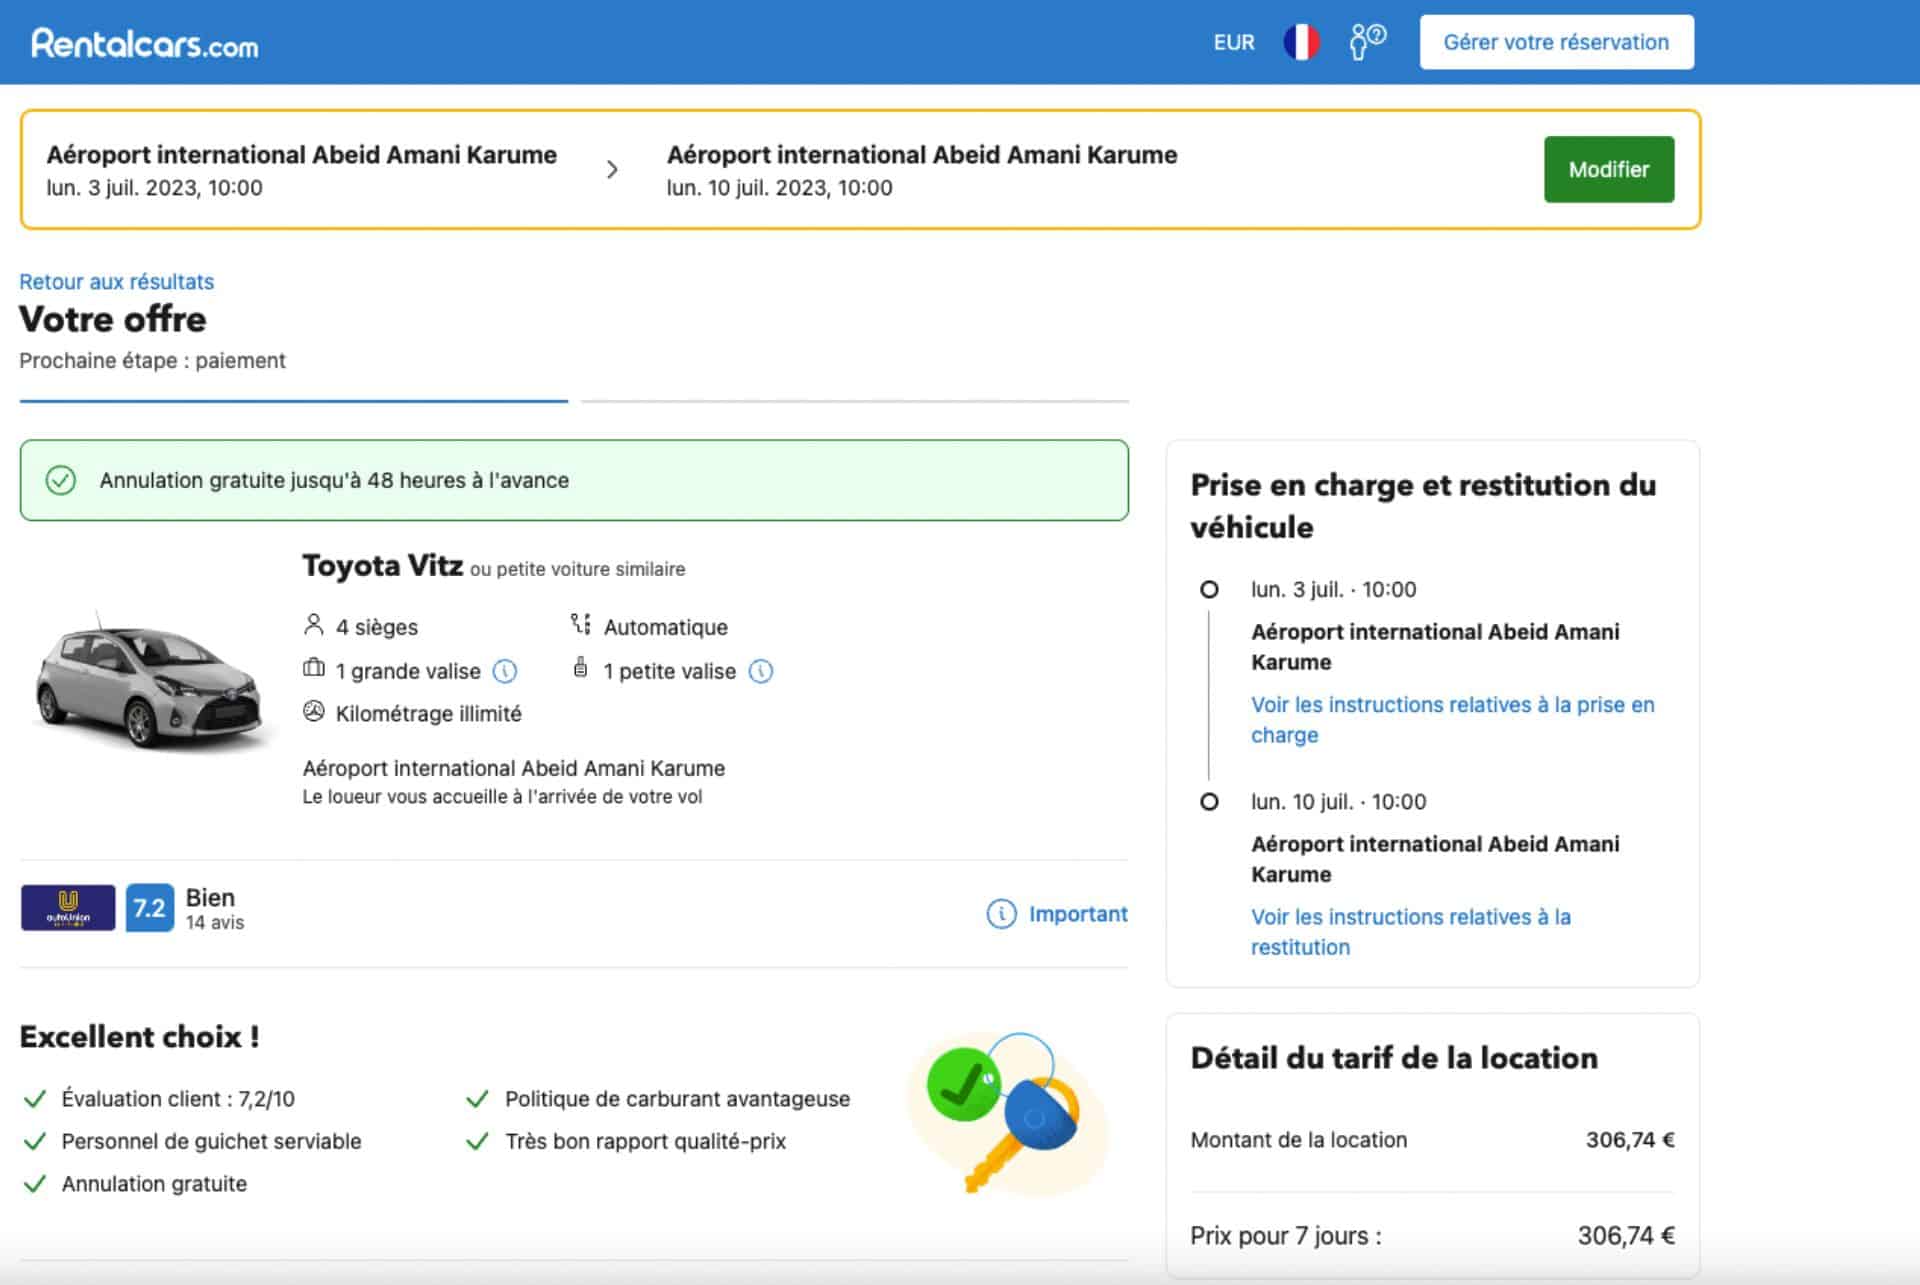The image size is (1920, 1285).
Task: Open info icon next to 1 grande valise
Action: click(505, 671)
